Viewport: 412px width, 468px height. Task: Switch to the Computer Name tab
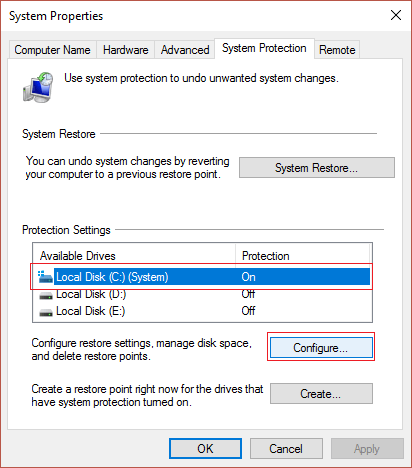pyautogui.click(x=52, y=50)
